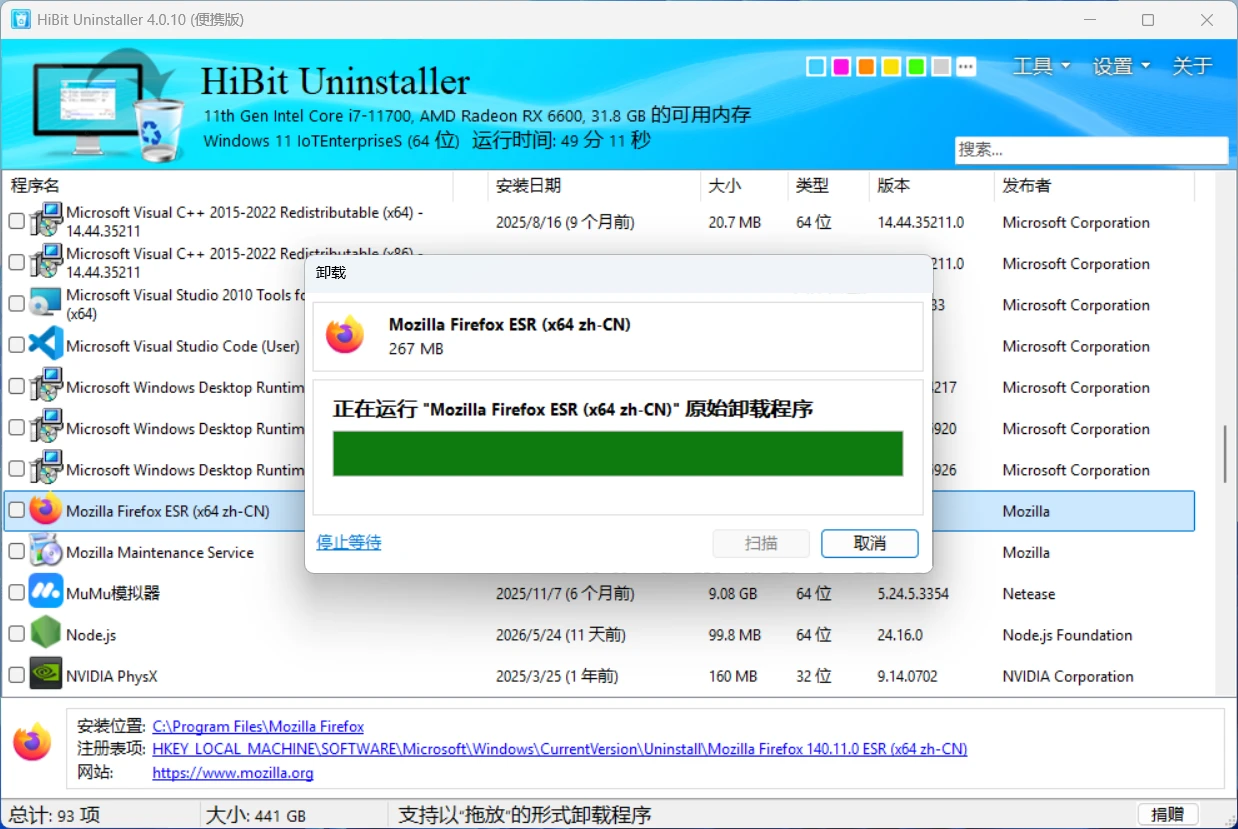
Task: Check the Mozilla Firefox ESR row checkbox
Action: tap(16, 510)
